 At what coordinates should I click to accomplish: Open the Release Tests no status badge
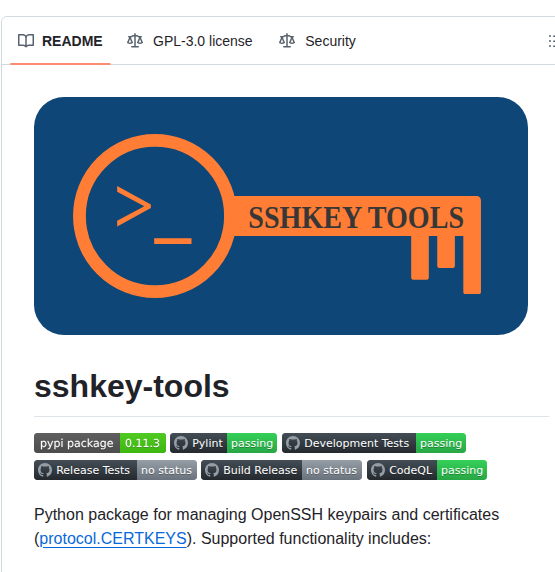(x=115, y=470)
